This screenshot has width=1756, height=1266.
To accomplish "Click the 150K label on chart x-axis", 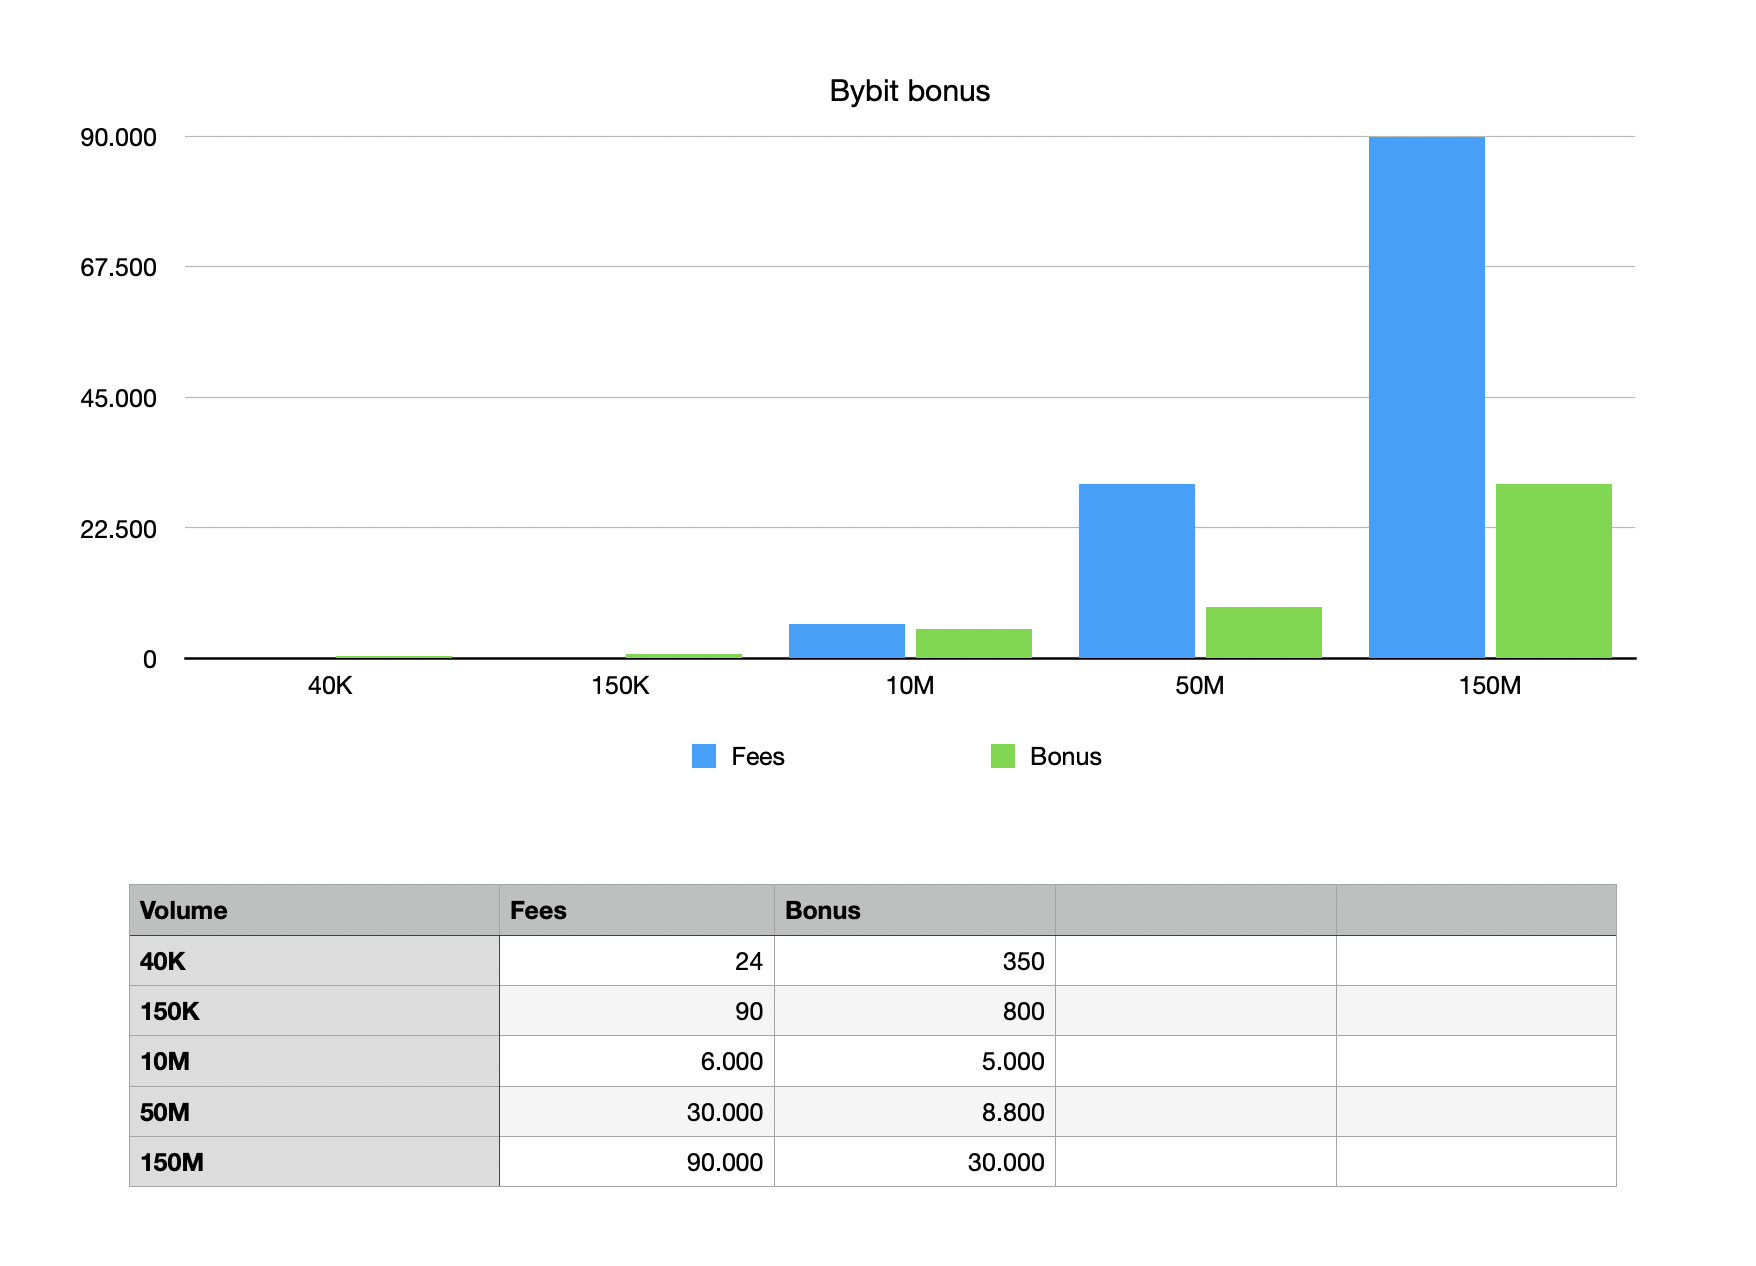I will pos(620,686).
